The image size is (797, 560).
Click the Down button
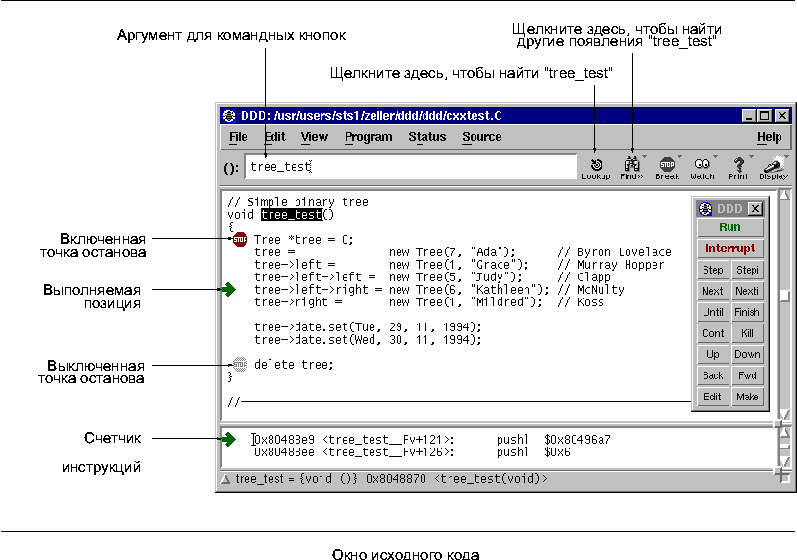coord(747,354)
